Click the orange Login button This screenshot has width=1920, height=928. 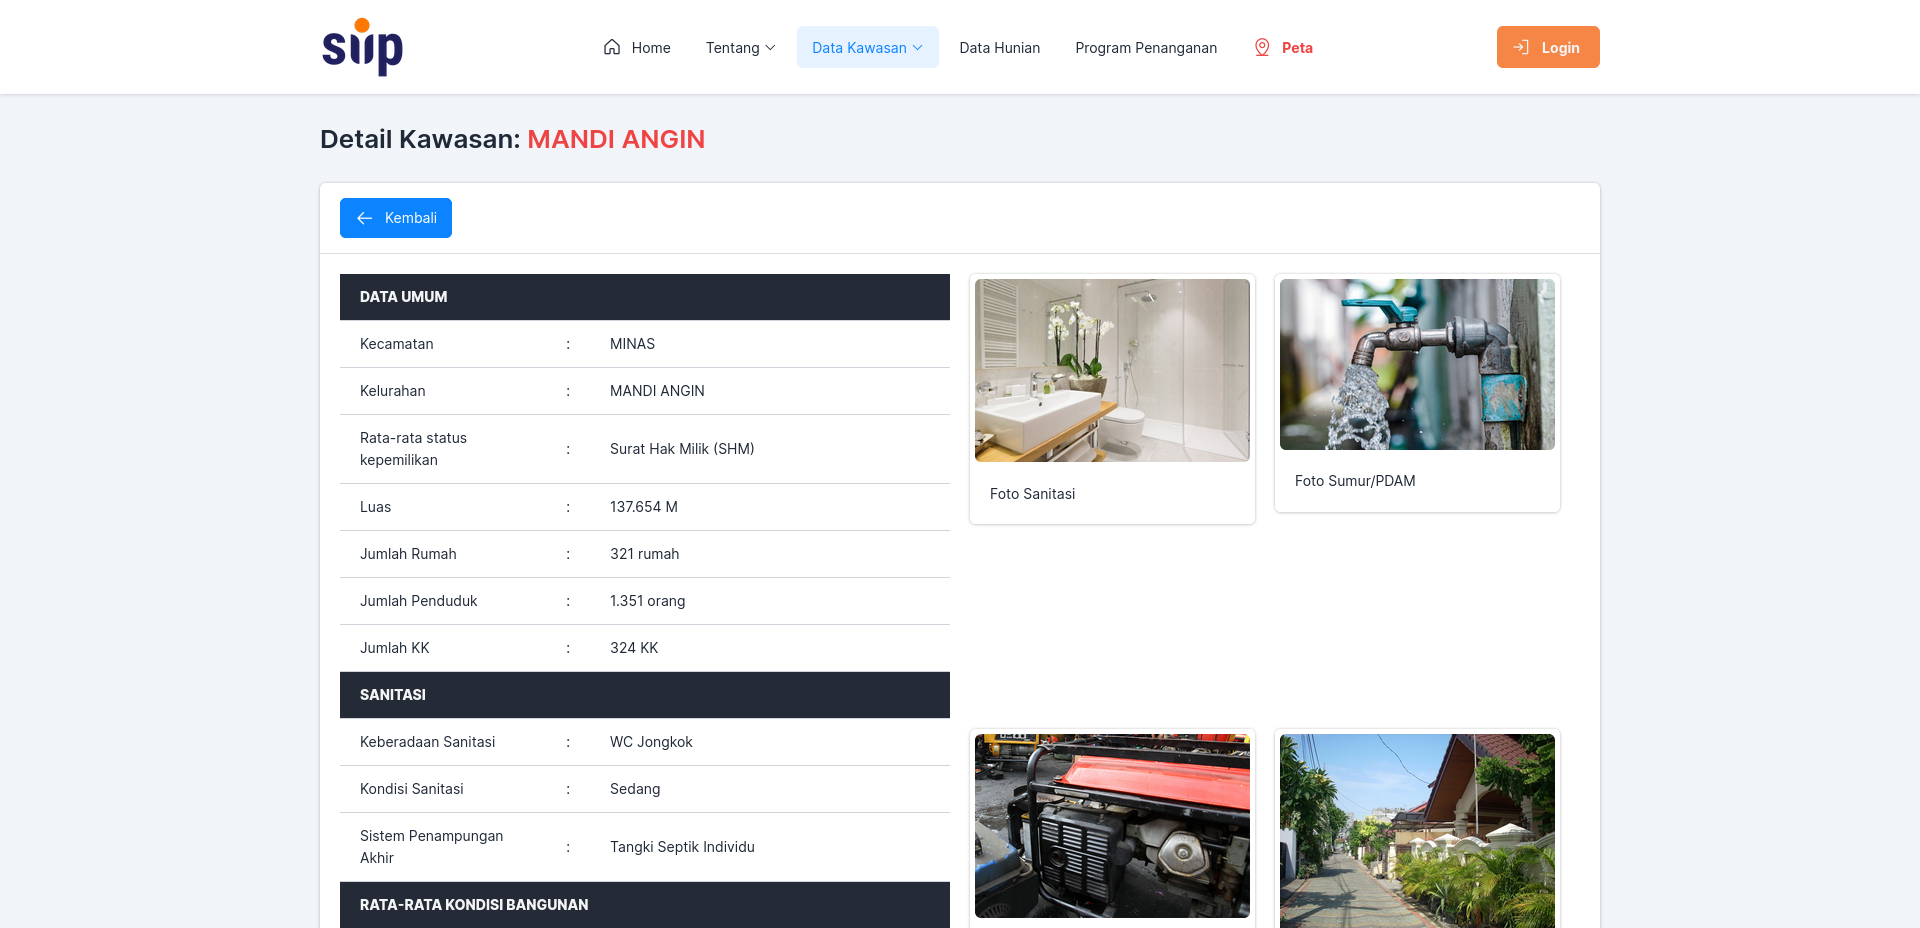1548,47
